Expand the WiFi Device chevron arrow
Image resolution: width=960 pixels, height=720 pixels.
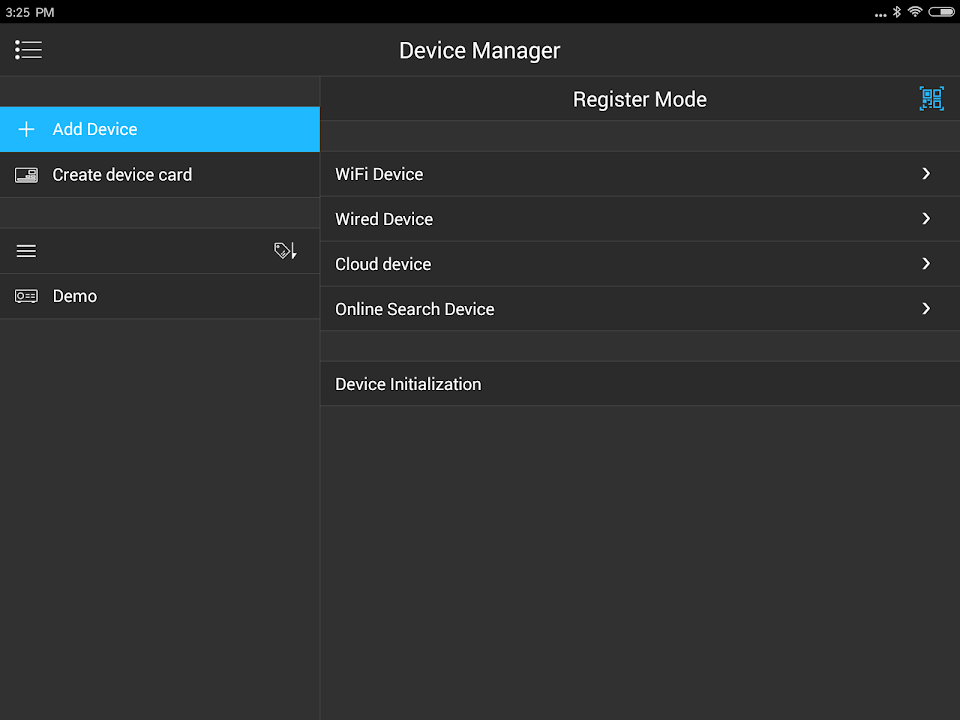tap(926, 174)
